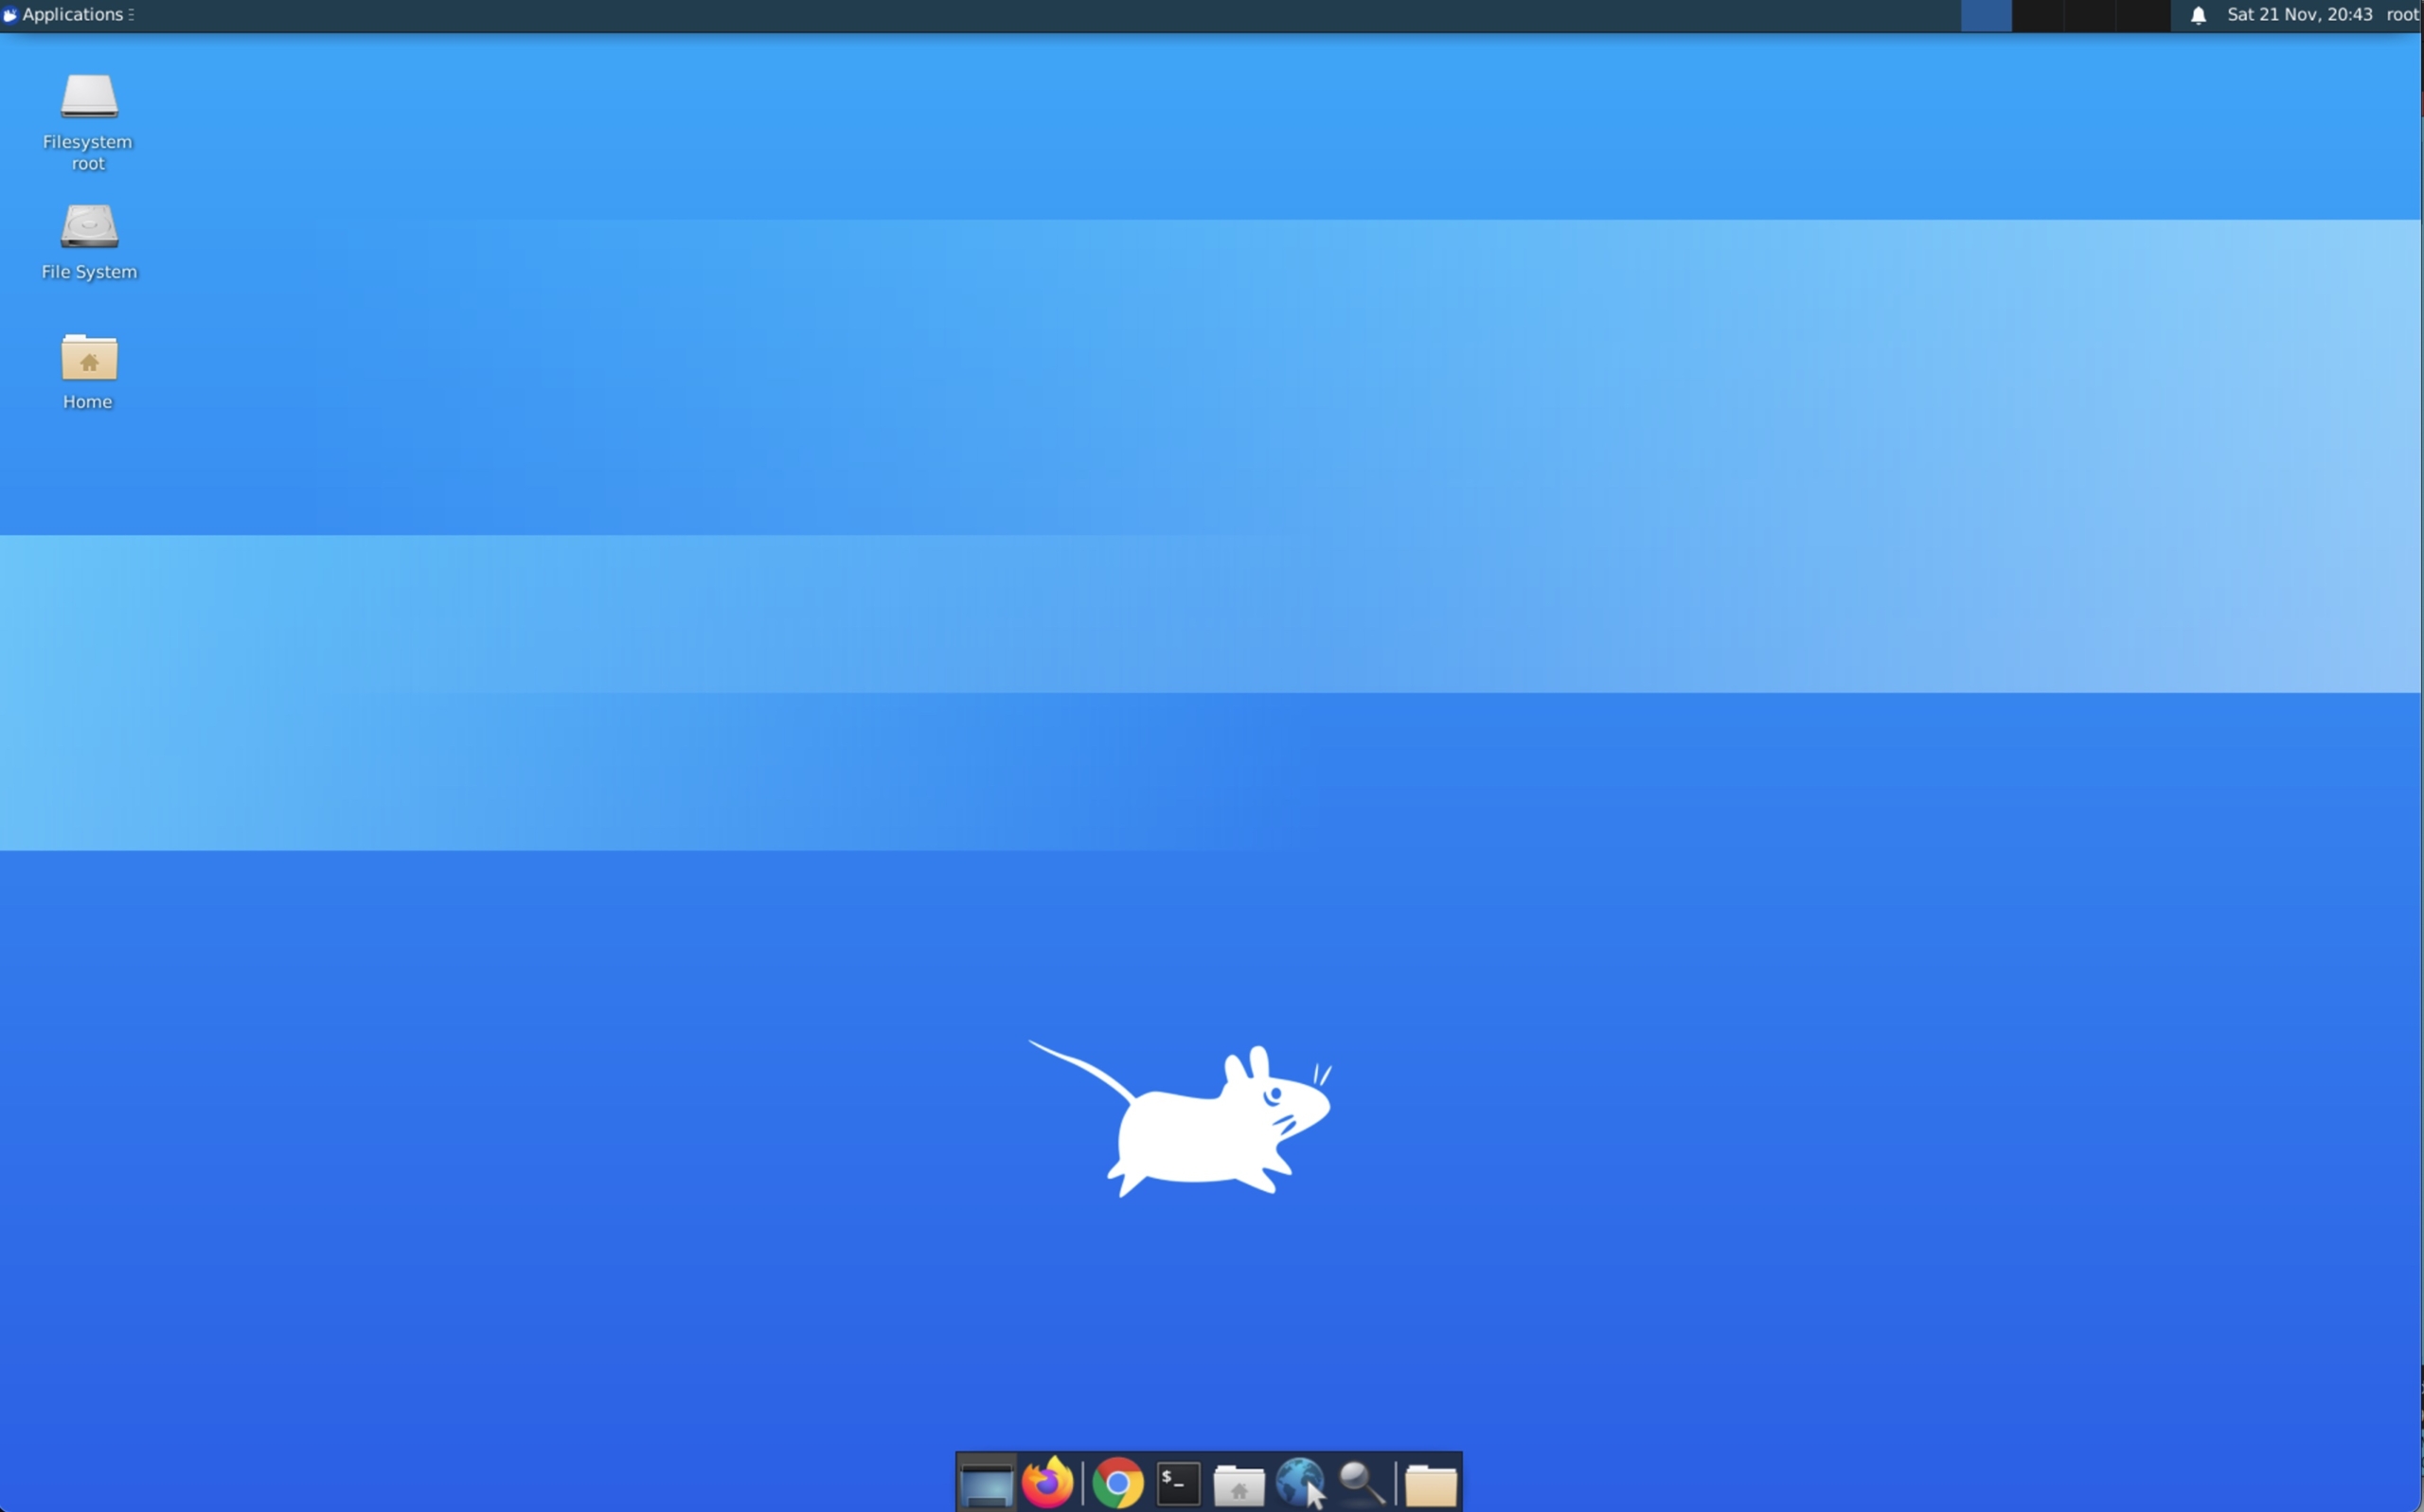Image resolution: width=2424 pixels, height=1512 pixels.
Task: Select the Home folder desktop icon
Action: 89,358
